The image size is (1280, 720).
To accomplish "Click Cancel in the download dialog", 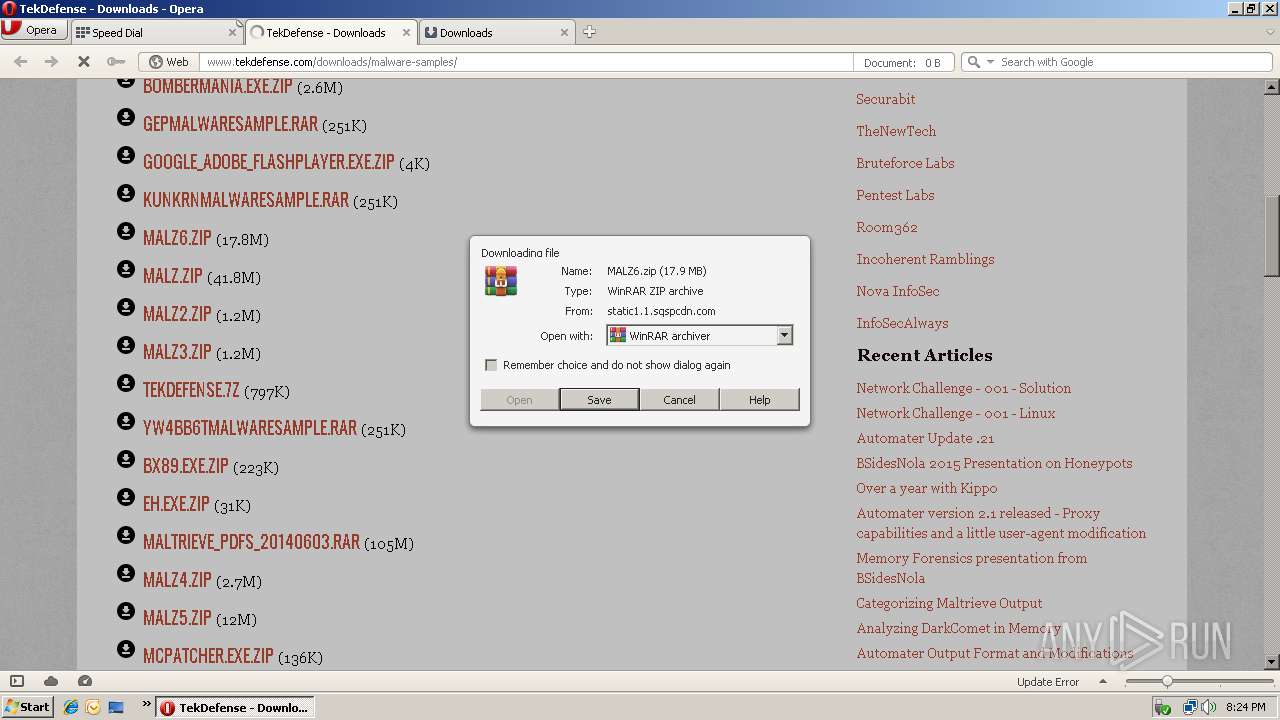I will pos(679,400).
